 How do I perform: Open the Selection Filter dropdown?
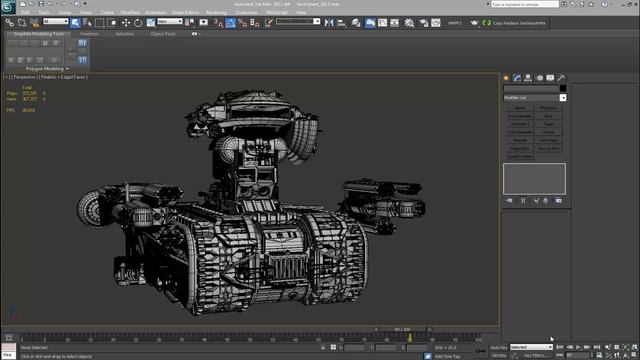tap(56, 22)
